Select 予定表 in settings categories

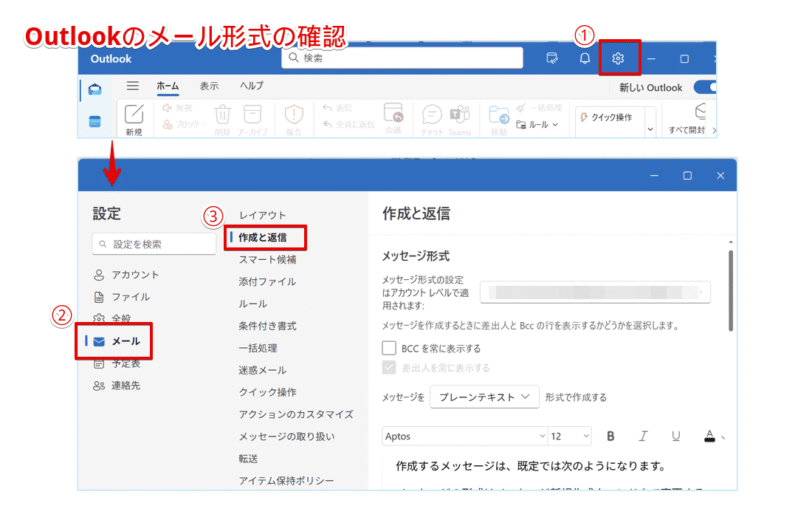[x=117, y=364]
